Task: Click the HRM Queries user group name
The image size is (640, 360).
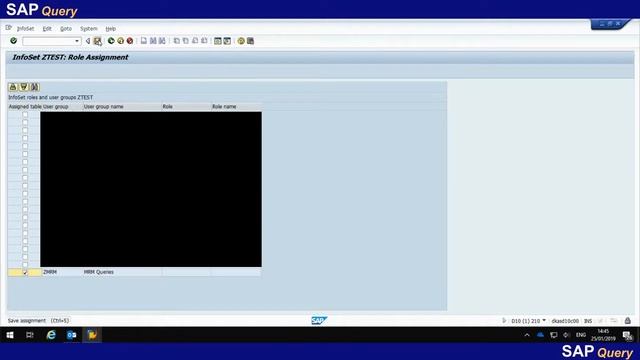Action: (x=99, y=272)
